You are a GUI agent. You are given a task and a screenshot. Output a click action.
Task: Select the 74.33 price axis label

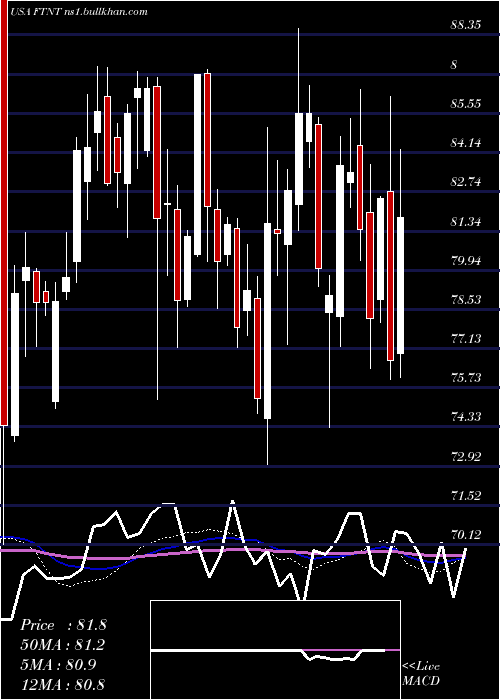466,417
